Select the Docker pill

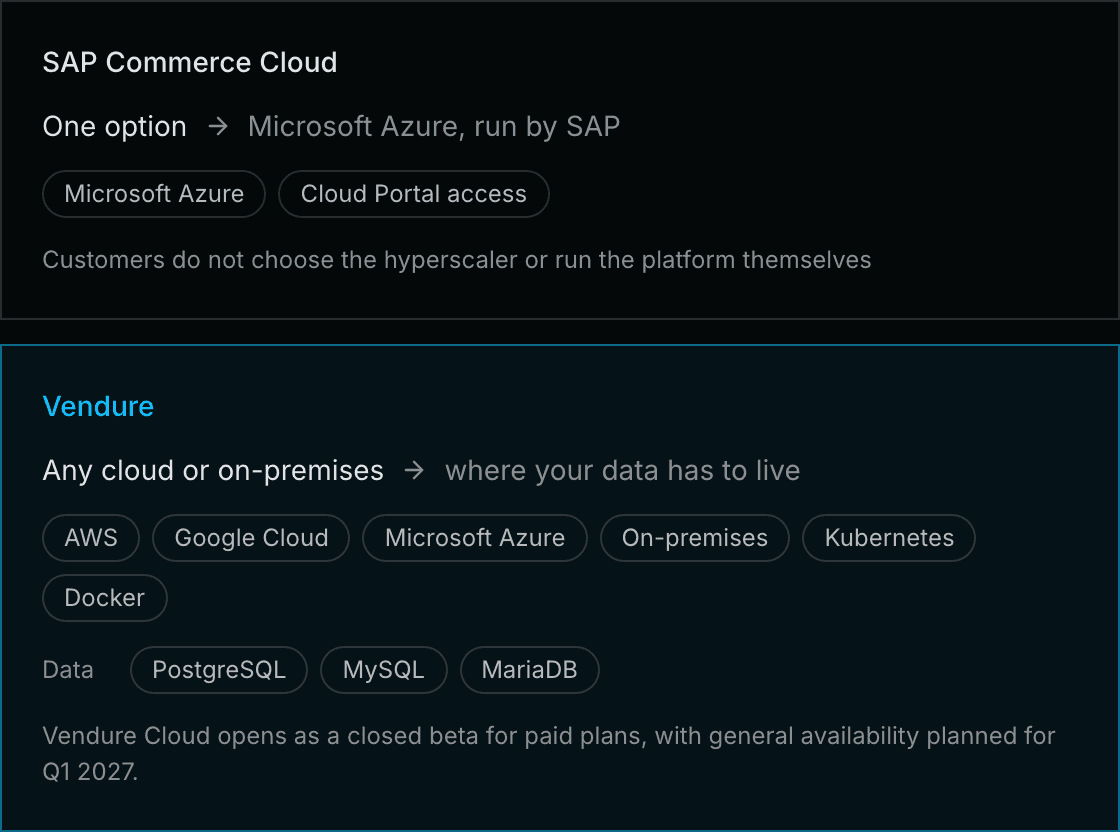tap(105, 598)
